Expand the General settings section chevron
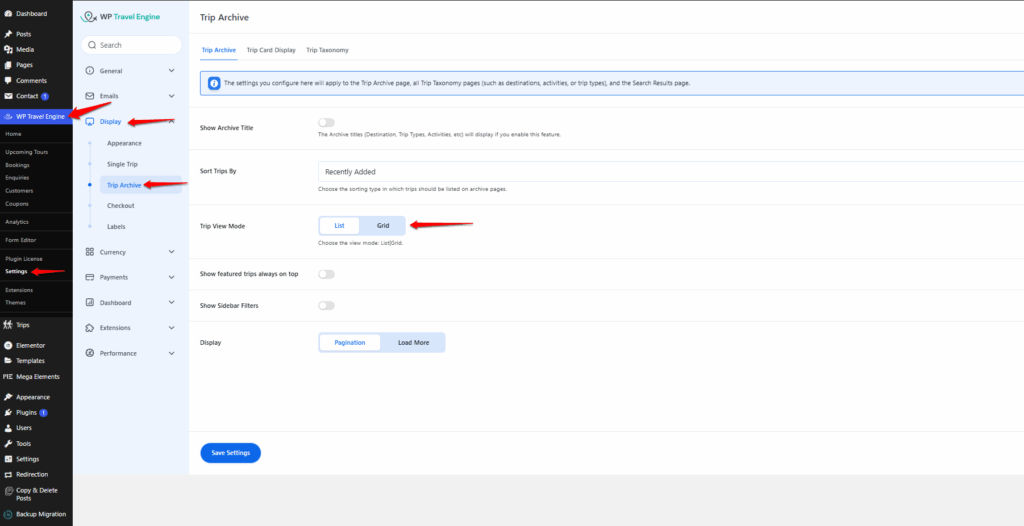This screenshot has height=526, width=1024. [x=171, y=71]
